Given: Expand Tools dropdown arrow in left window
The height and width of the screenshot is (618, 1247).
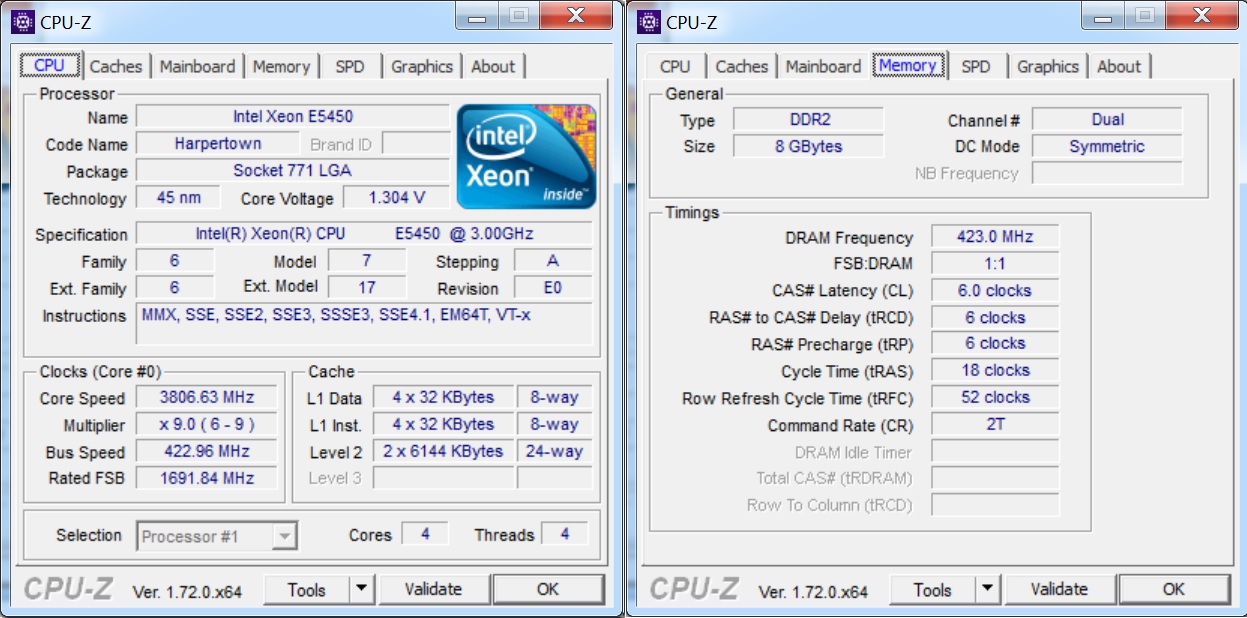Looking at the screenshot, I should tap(362, 589).
